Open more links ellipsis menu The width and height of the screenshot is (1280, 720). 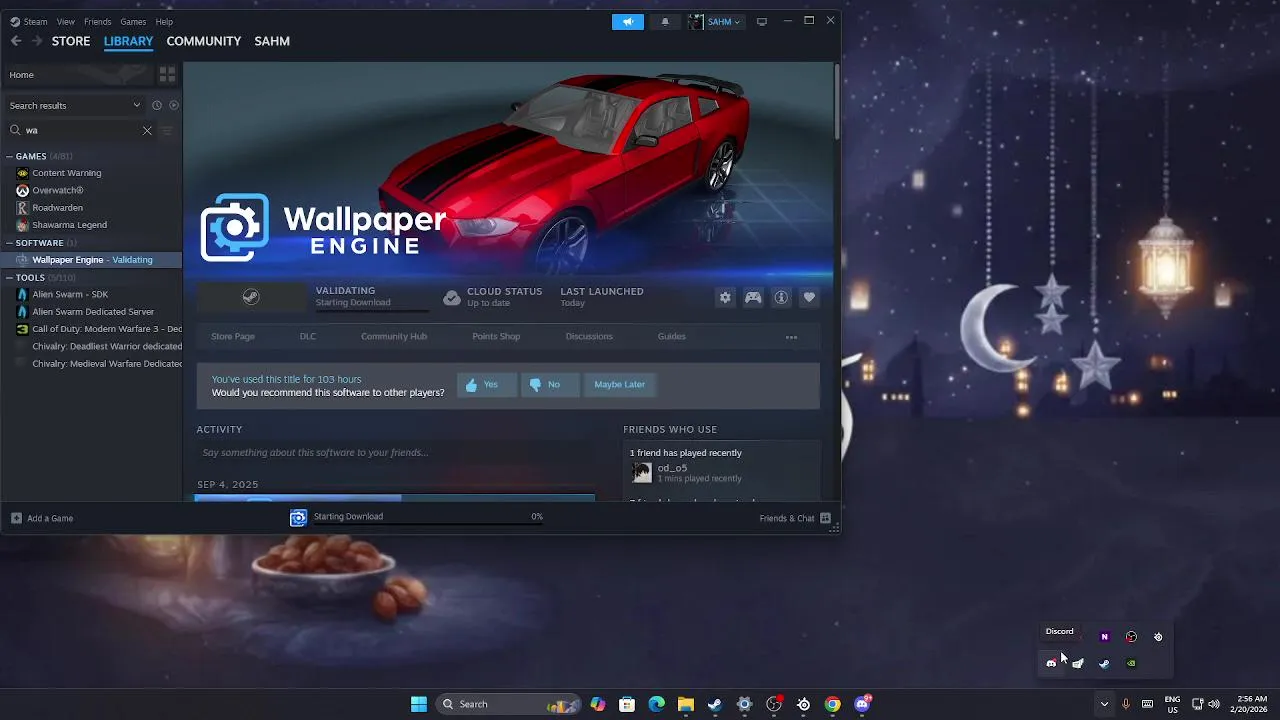[x=791, y=337]
